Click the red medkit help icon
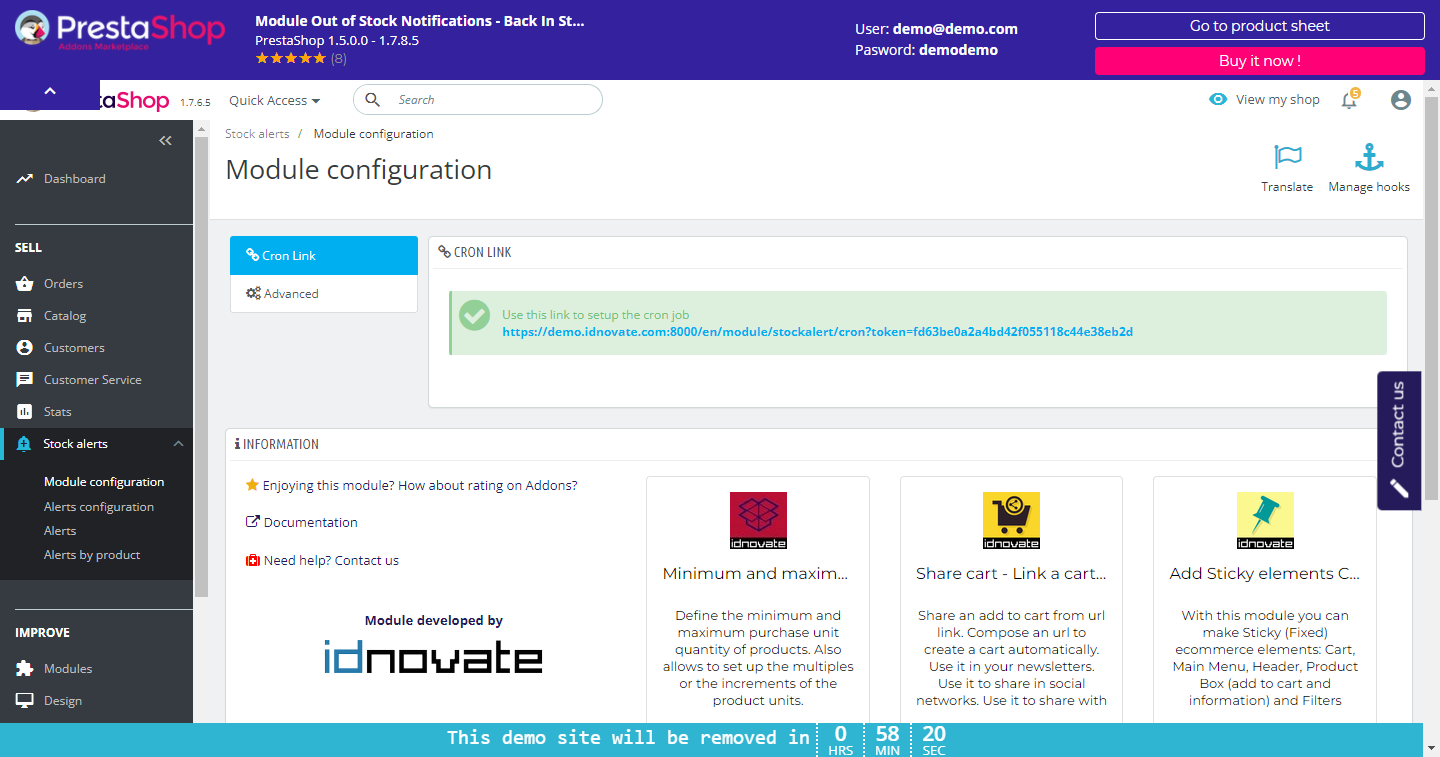This screenshot has height=757, width=1440. (252, 560)
